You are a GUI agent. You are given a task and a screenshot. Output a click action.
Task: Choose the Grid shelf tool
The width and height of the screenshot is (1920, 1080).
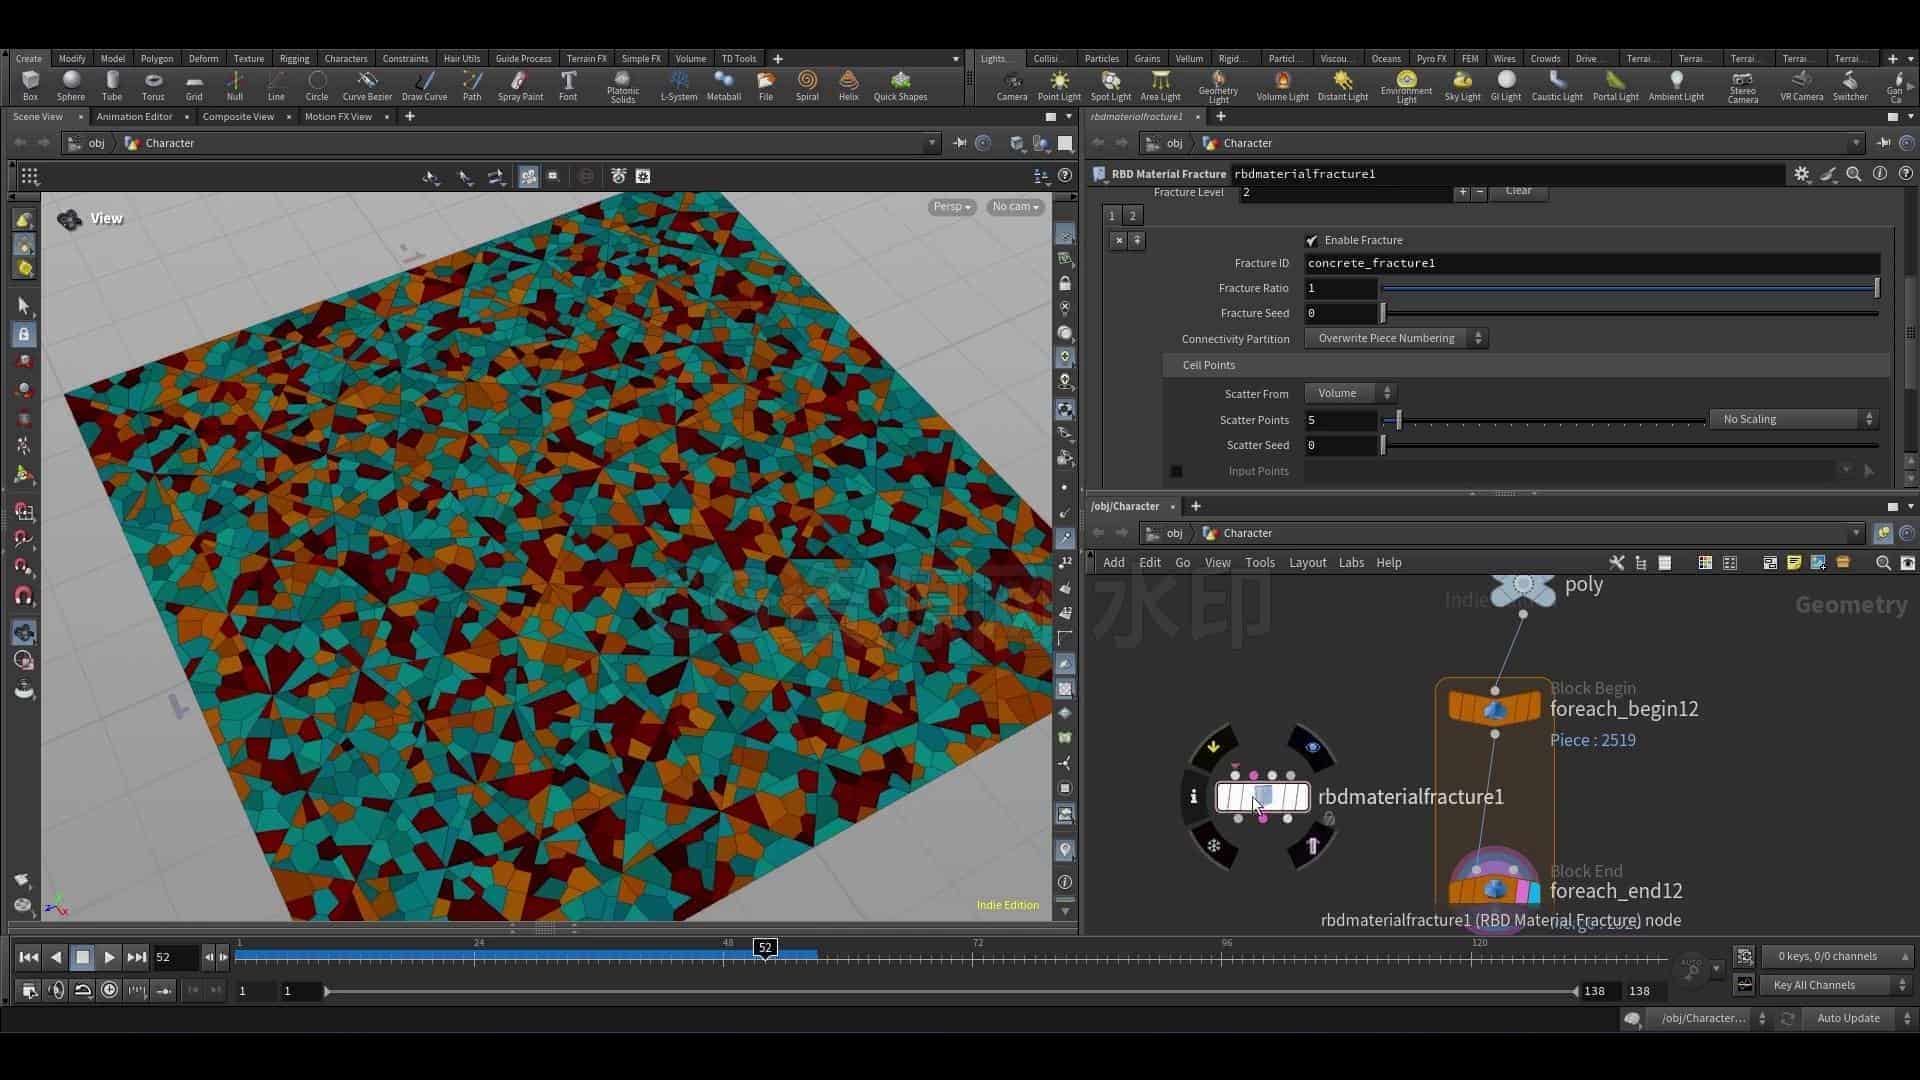[x=194, y=85]
